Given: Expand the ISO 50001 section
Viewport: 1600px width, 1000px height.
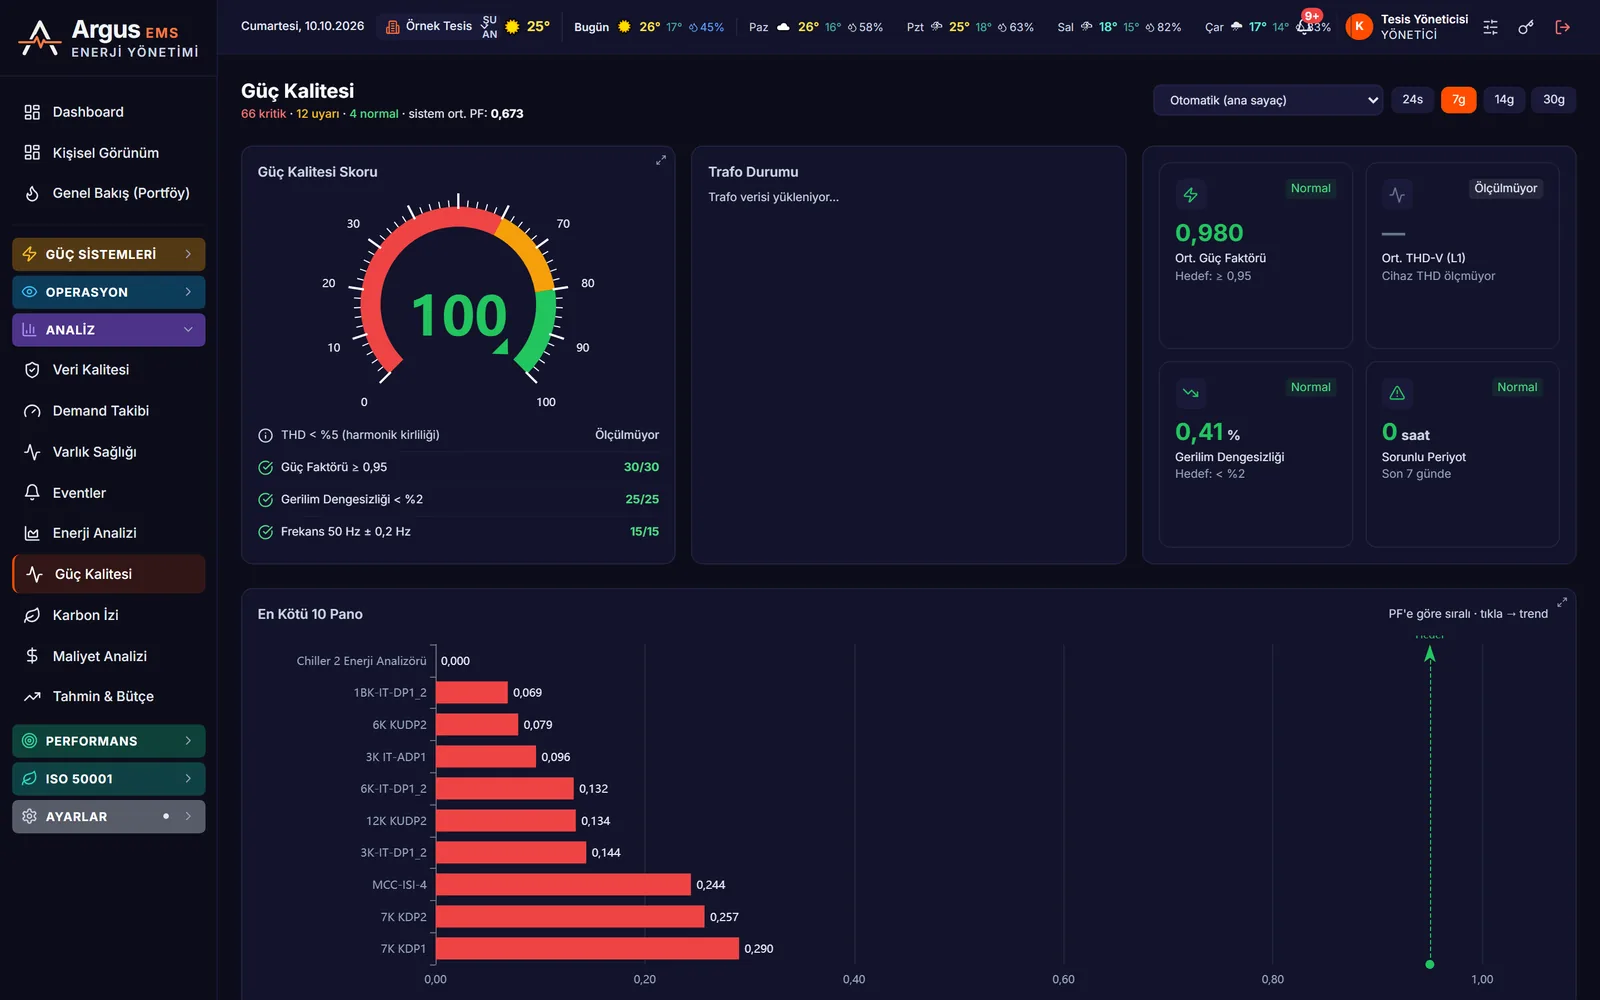Looking at the screenshot, I should pos(109,779).
